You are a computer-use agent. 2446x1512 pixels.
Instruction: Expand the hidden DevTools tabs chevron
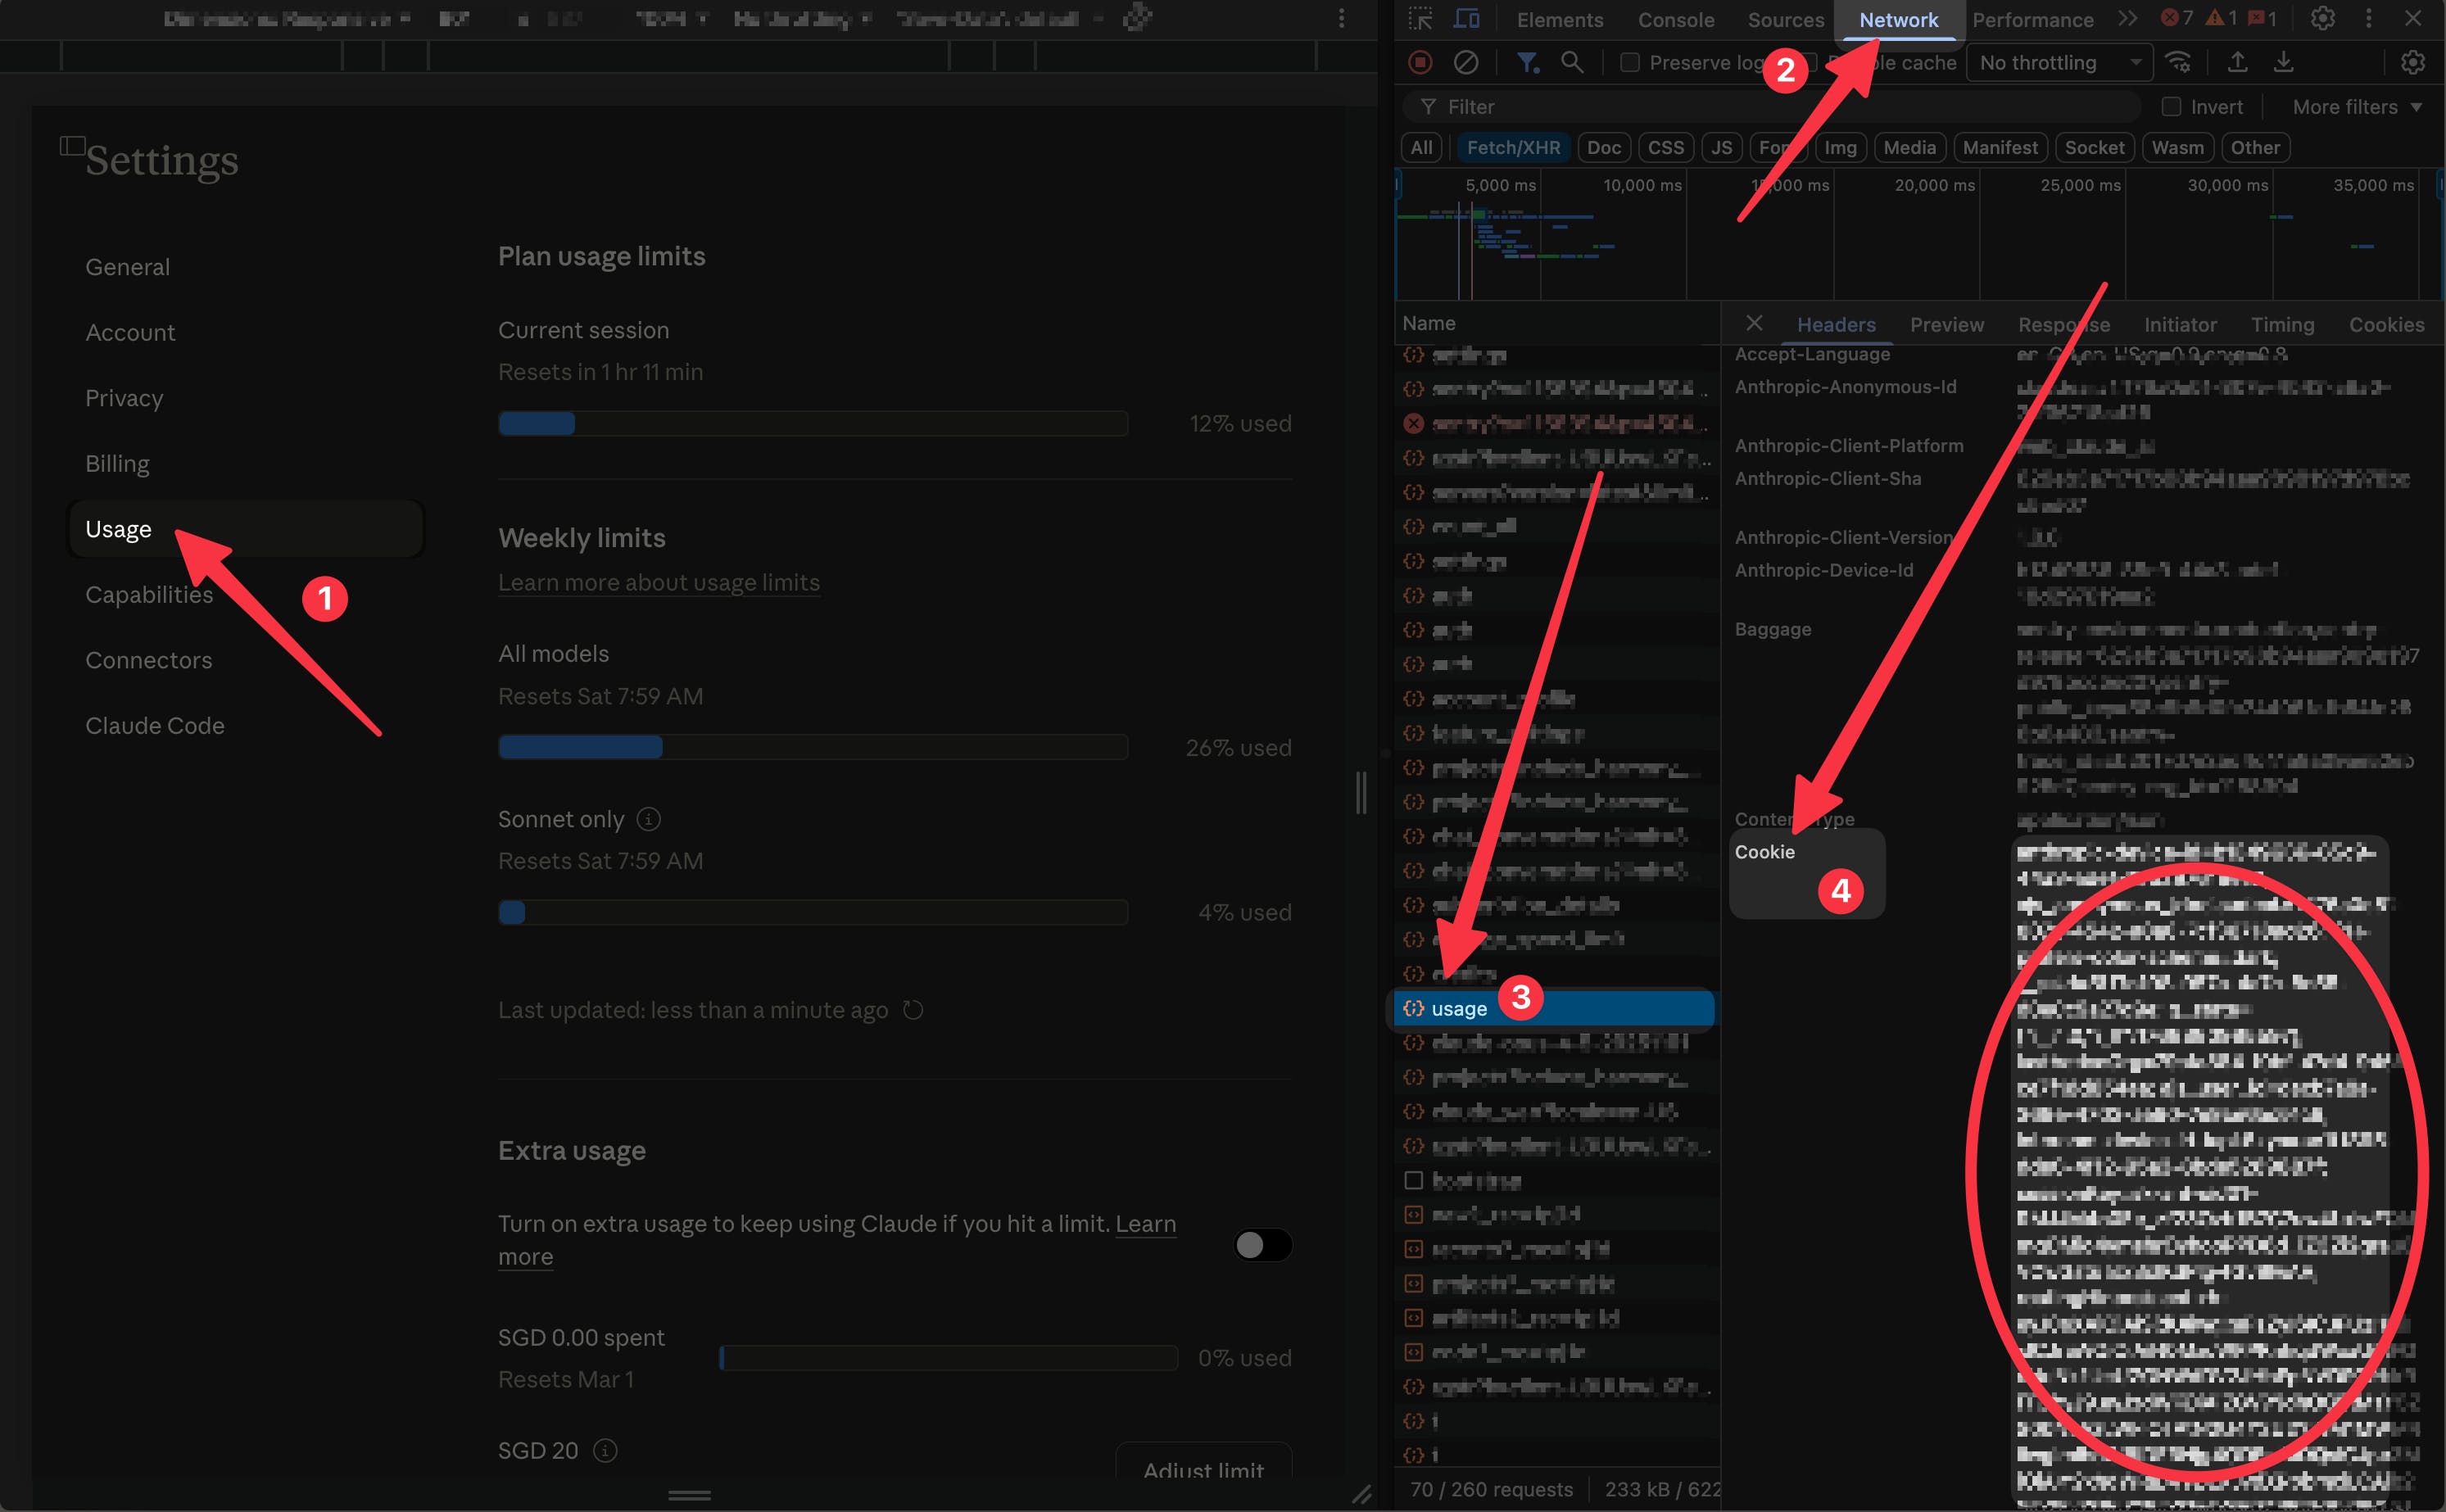[x=2127, y=19]
